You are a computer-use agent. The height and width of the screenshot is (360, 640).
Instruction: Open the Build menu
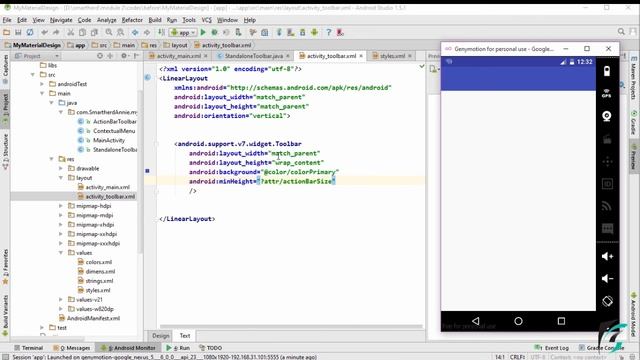pyautogui.click(x=155, y=20)
